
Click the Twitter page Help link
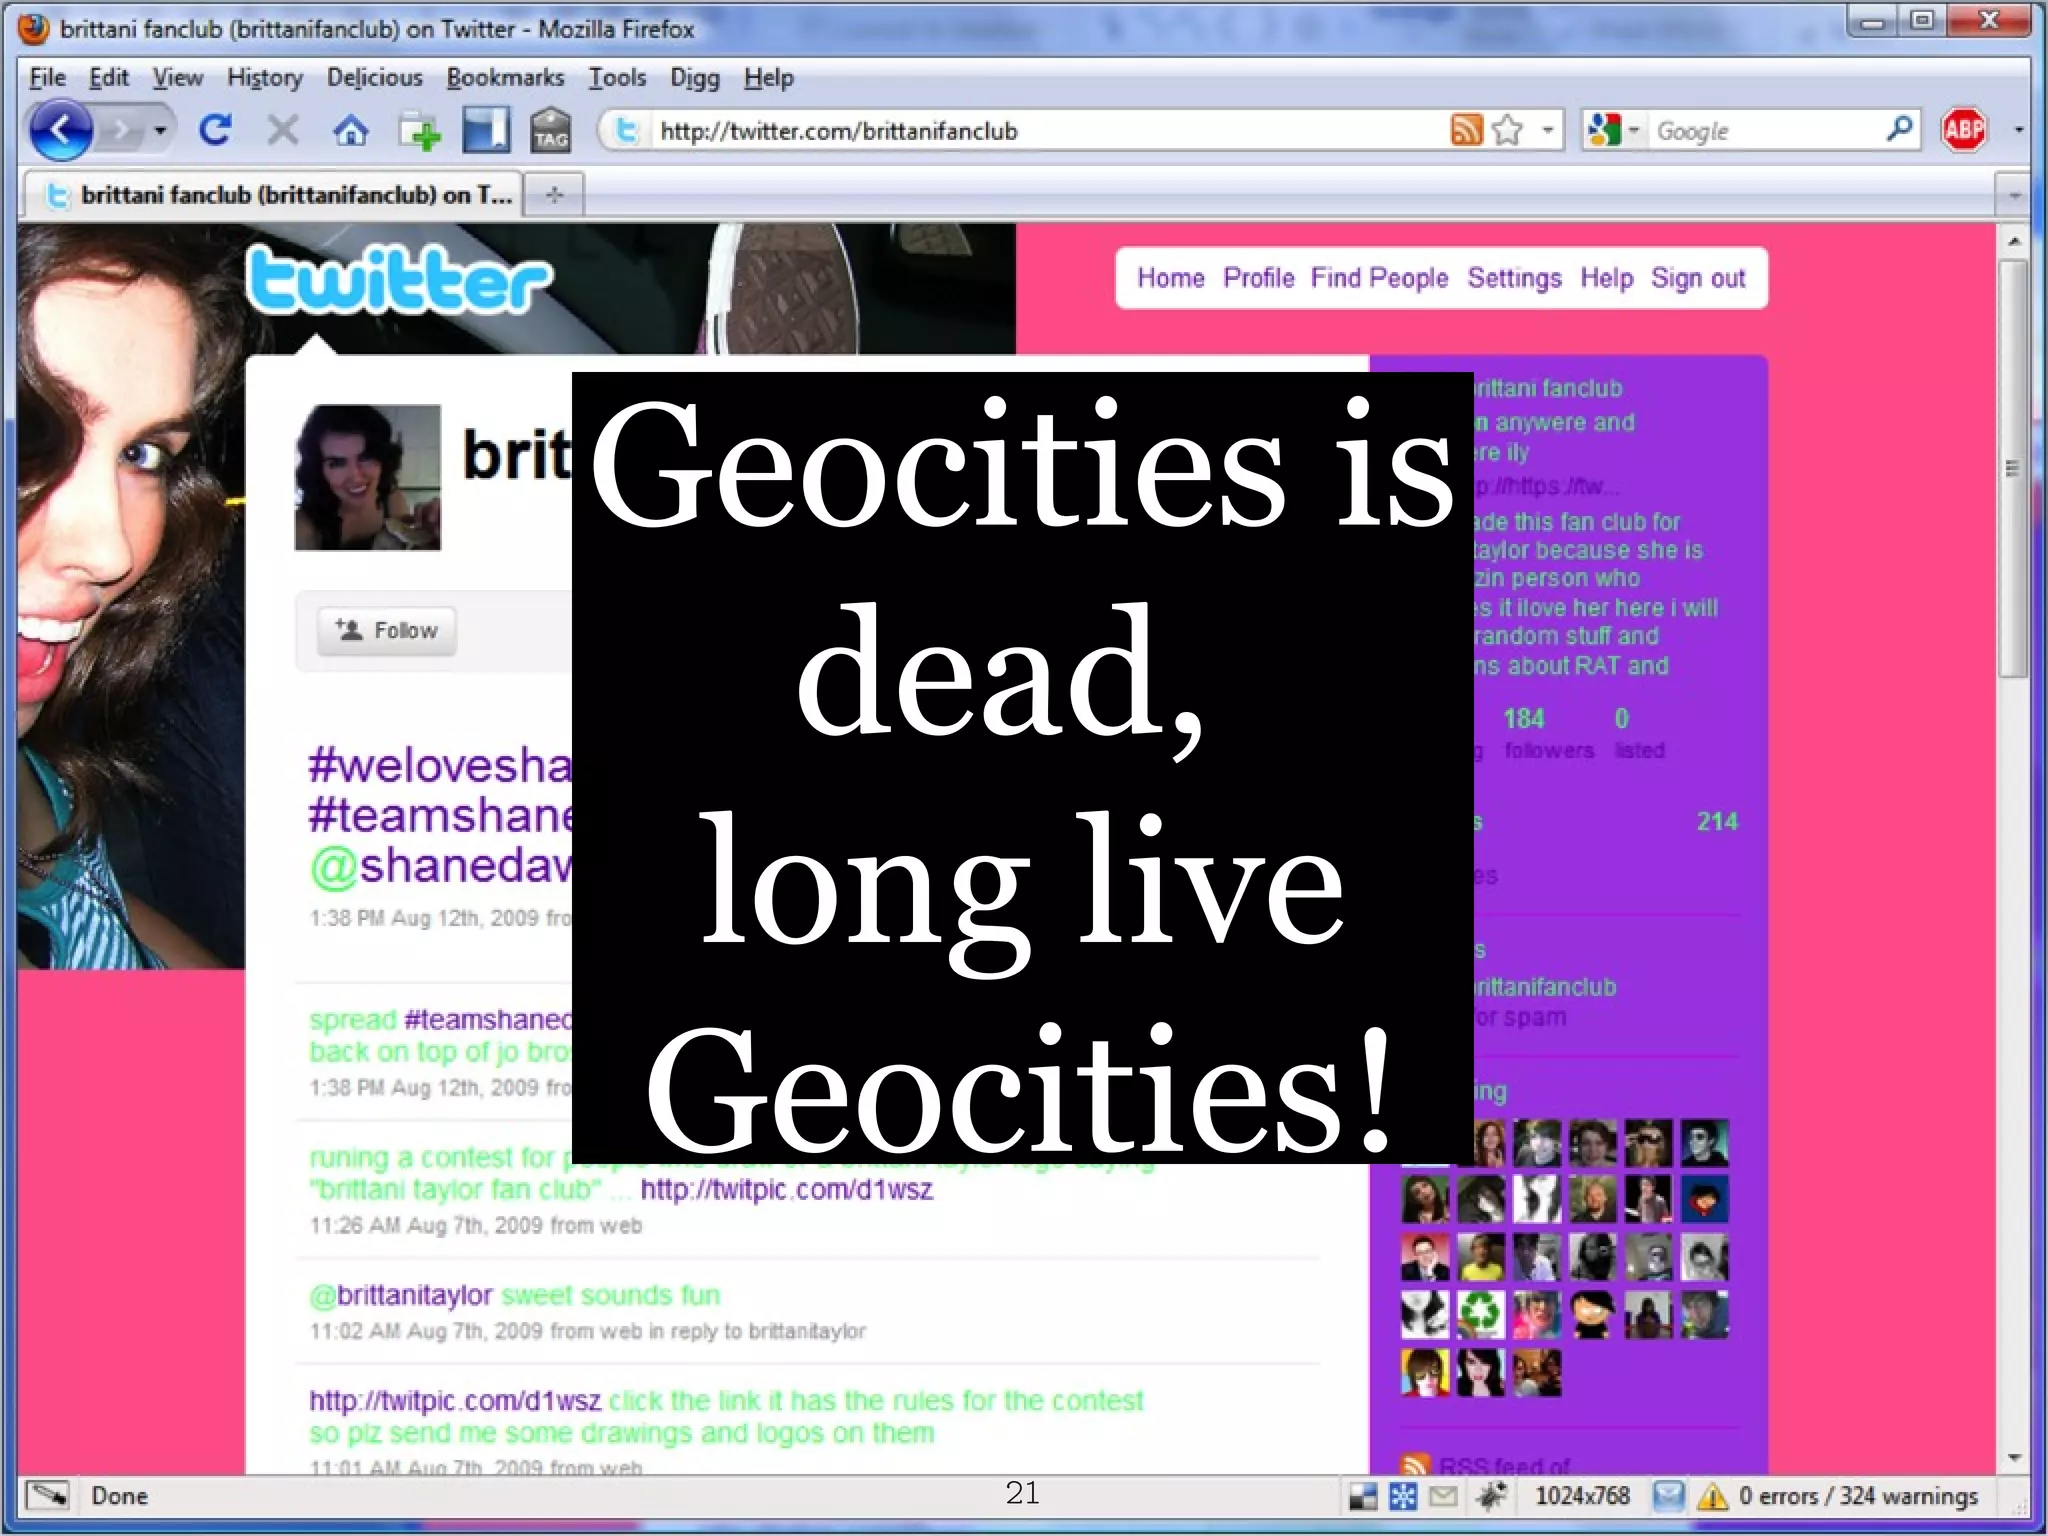point(1606,278)
